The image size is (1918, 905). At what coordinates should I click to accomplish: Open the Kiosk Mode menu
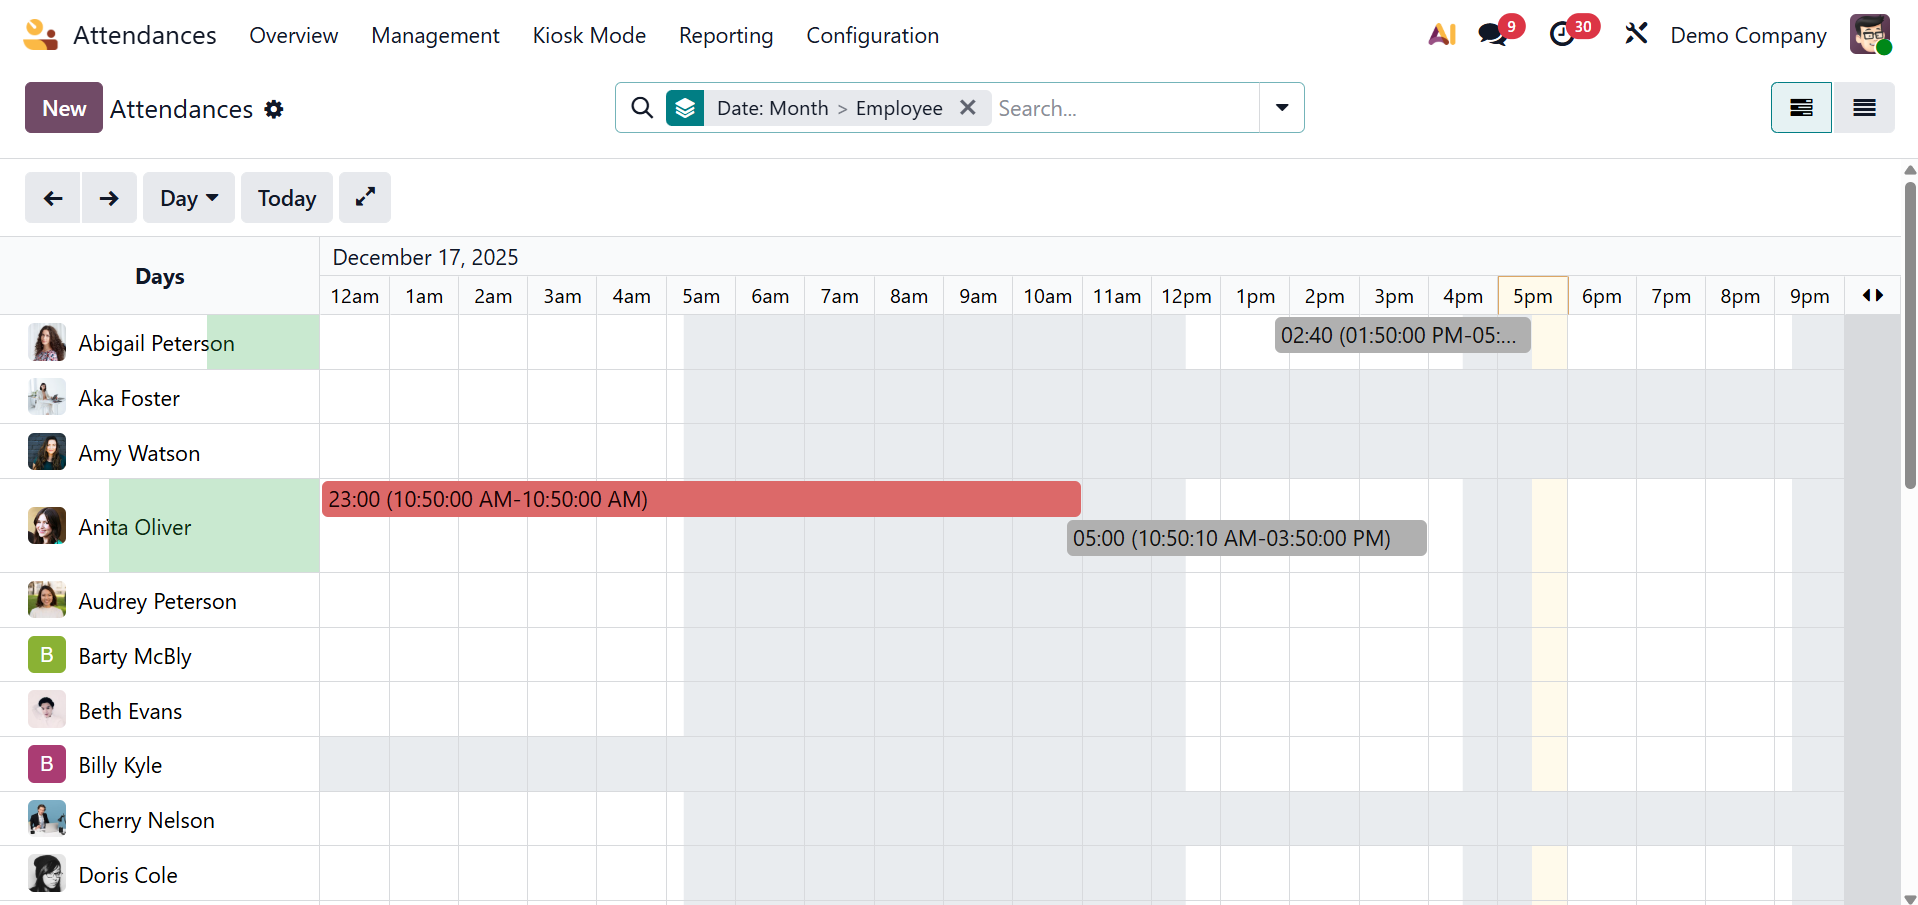[x=589, y=35]
